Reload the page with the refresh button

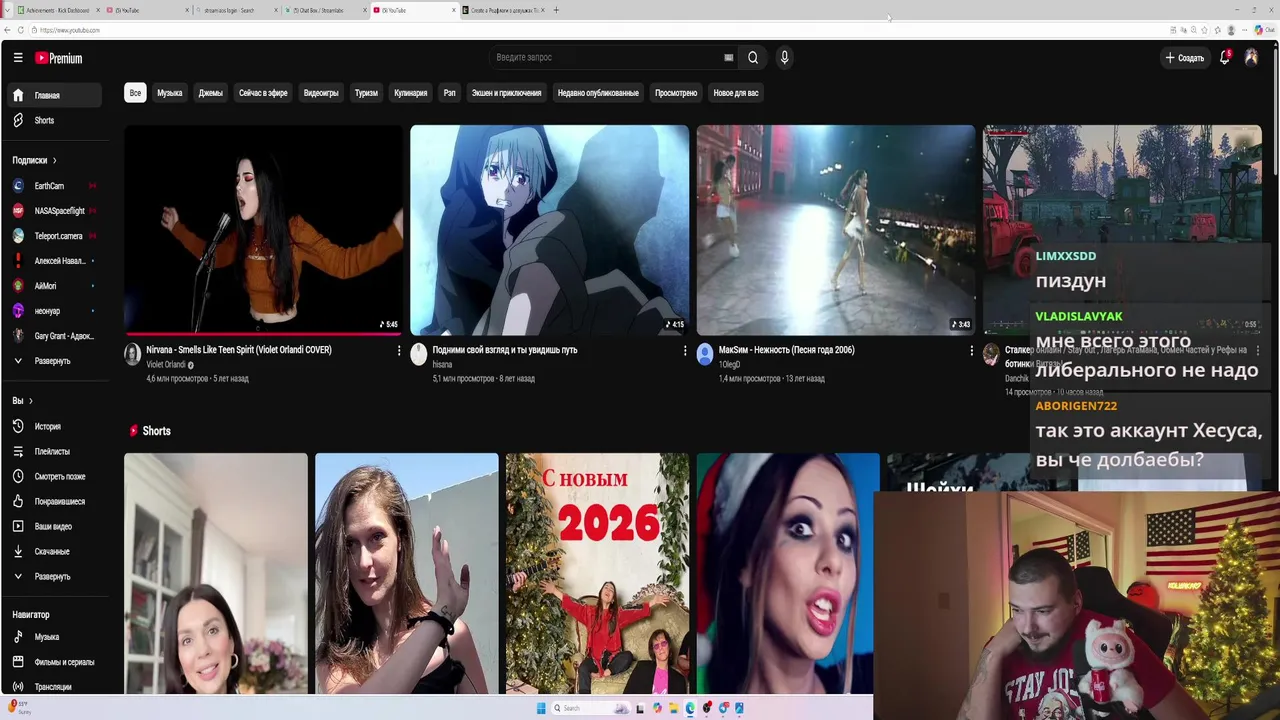(x=20, y=30)
